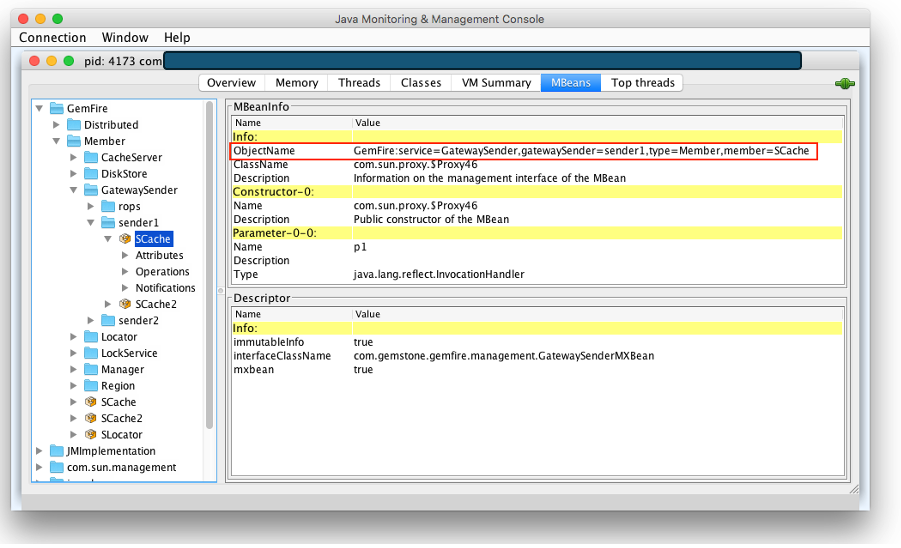
Task: Open the VM Summary tab
Action: pyautogui.click(x=496, y=83)
